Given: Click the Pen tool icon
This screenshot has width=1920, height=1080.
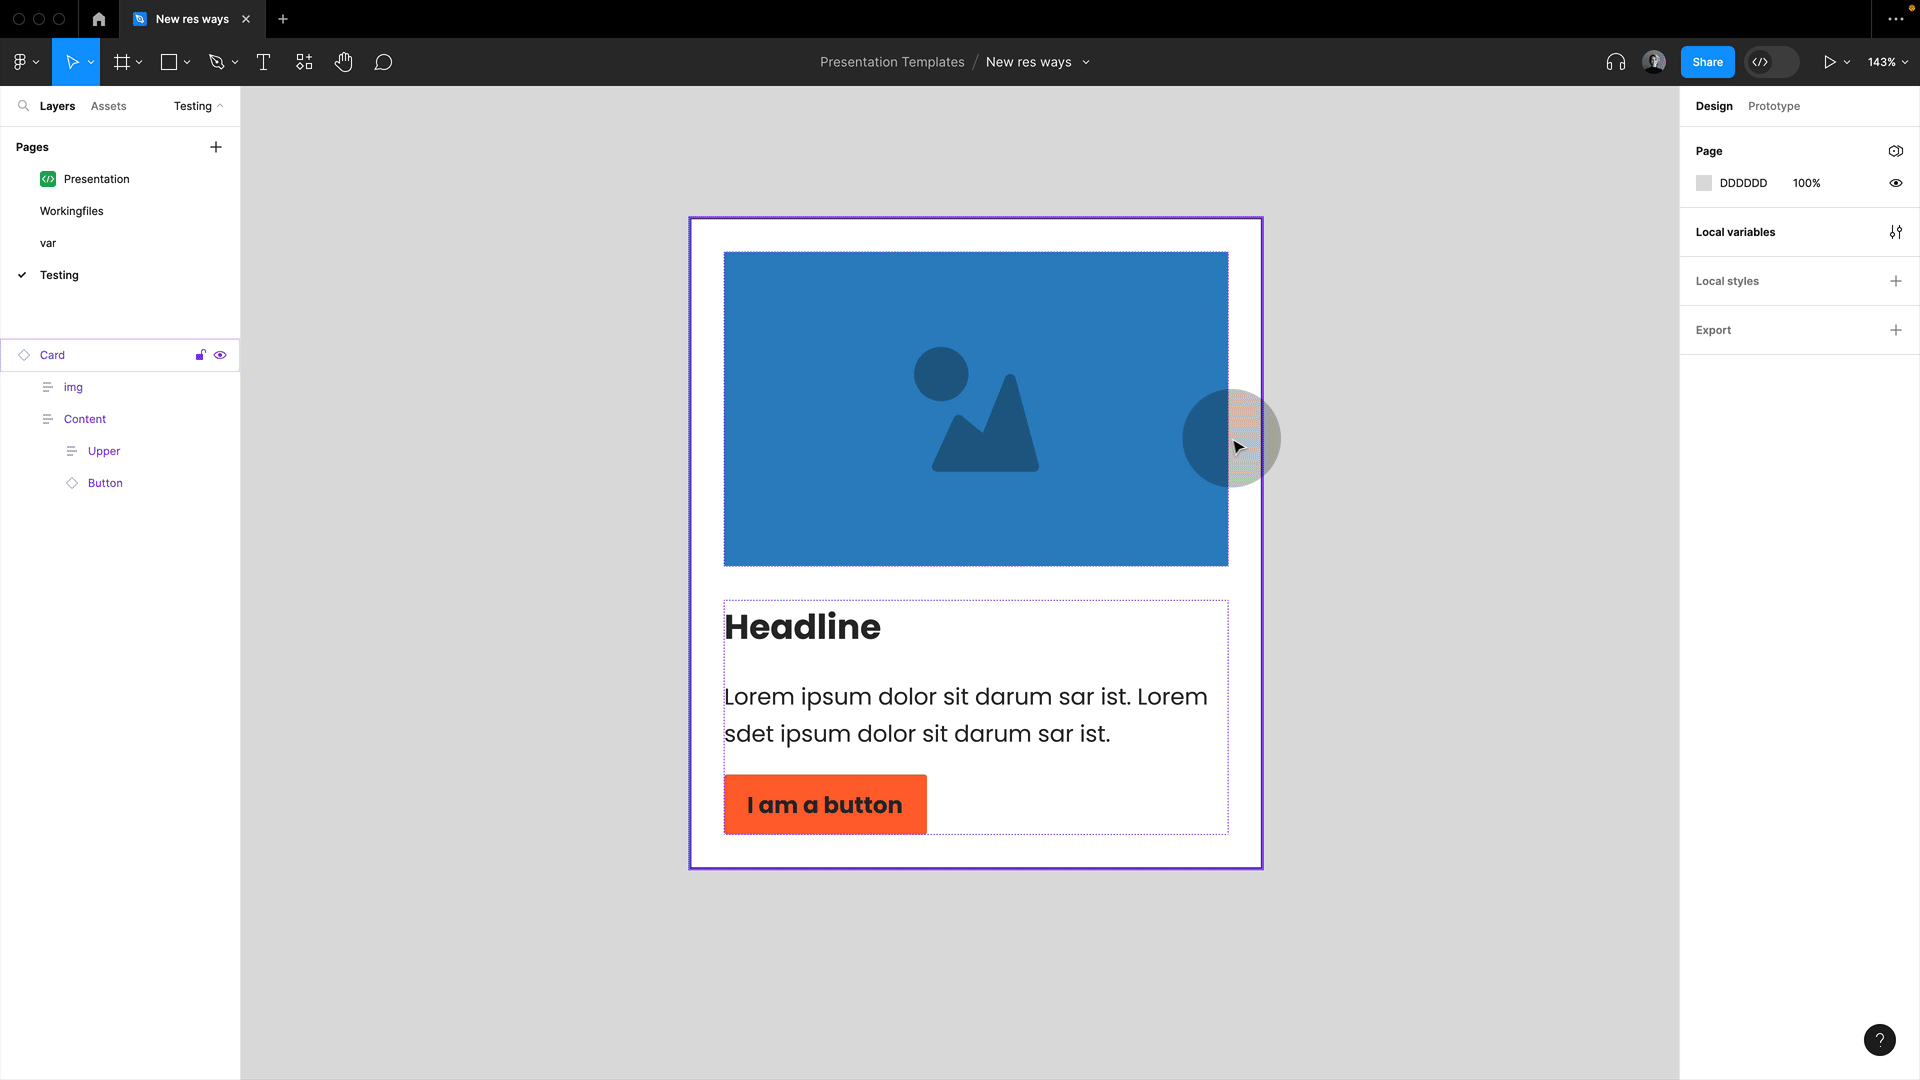Looking at the screenshot, I should point(216,62).
